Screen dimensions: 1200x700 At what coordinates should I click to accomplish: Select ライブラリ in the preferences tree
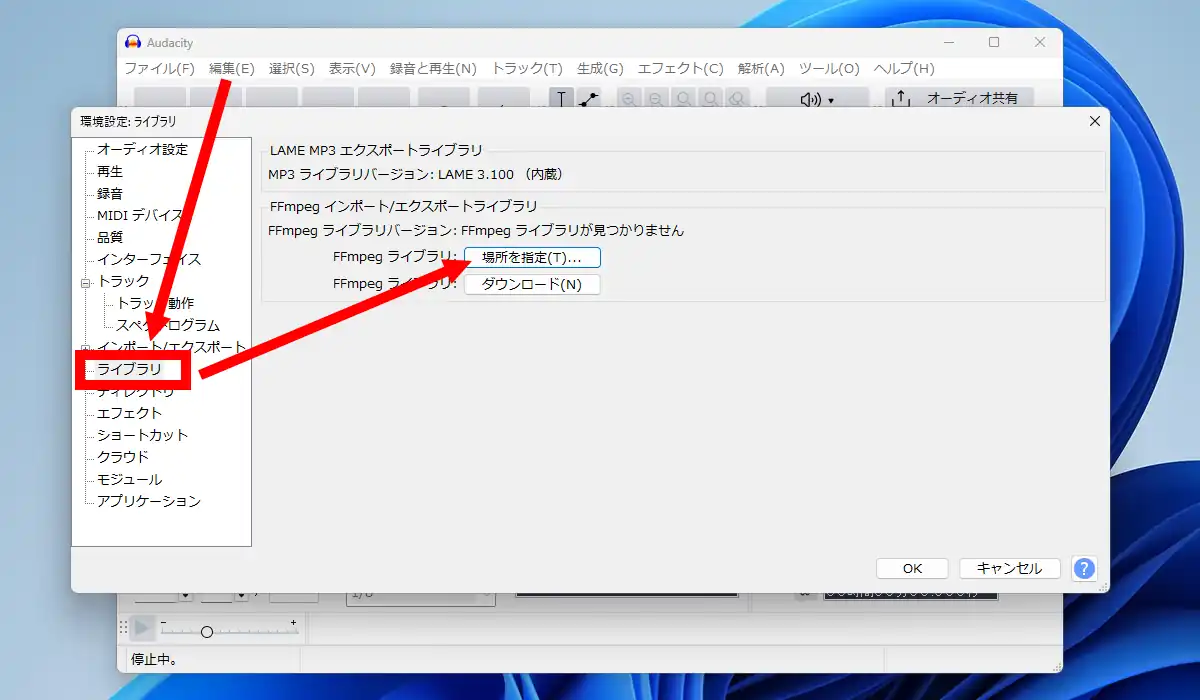pos(129,369)
